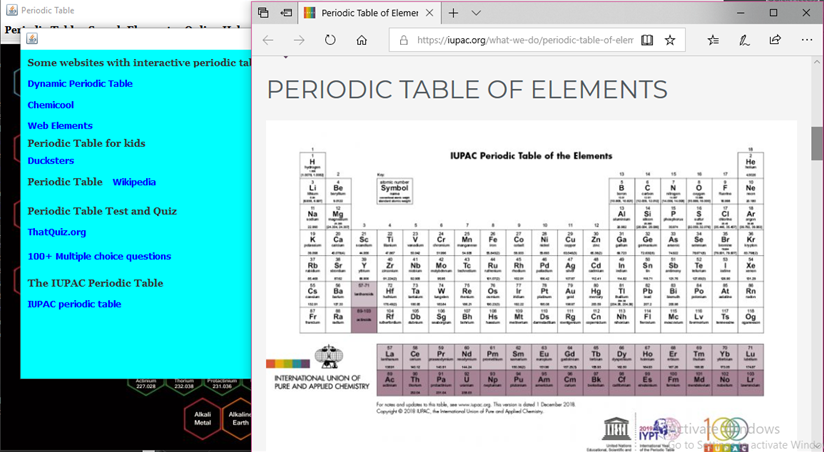This screenshot has height=452, width=824.
Task: Click the Thorium 232.038 hexagon element
Action: 184,387
